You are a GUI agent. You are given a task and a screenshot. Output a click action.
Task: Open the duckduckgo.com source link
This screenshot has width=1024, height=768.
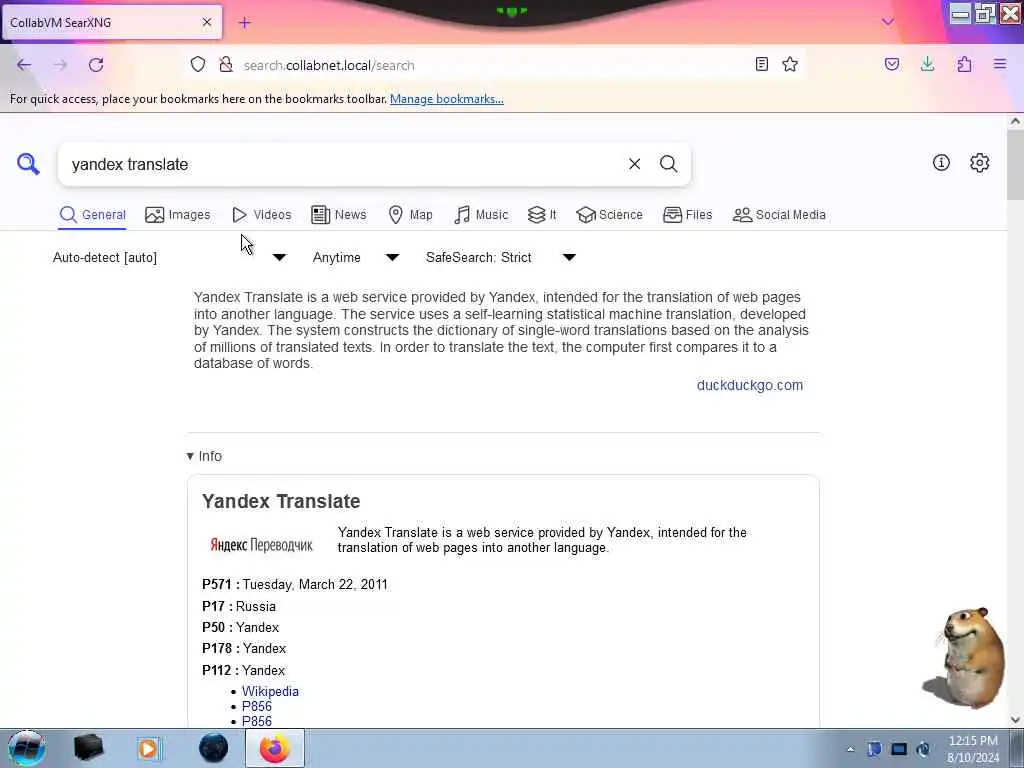point(750,385)
